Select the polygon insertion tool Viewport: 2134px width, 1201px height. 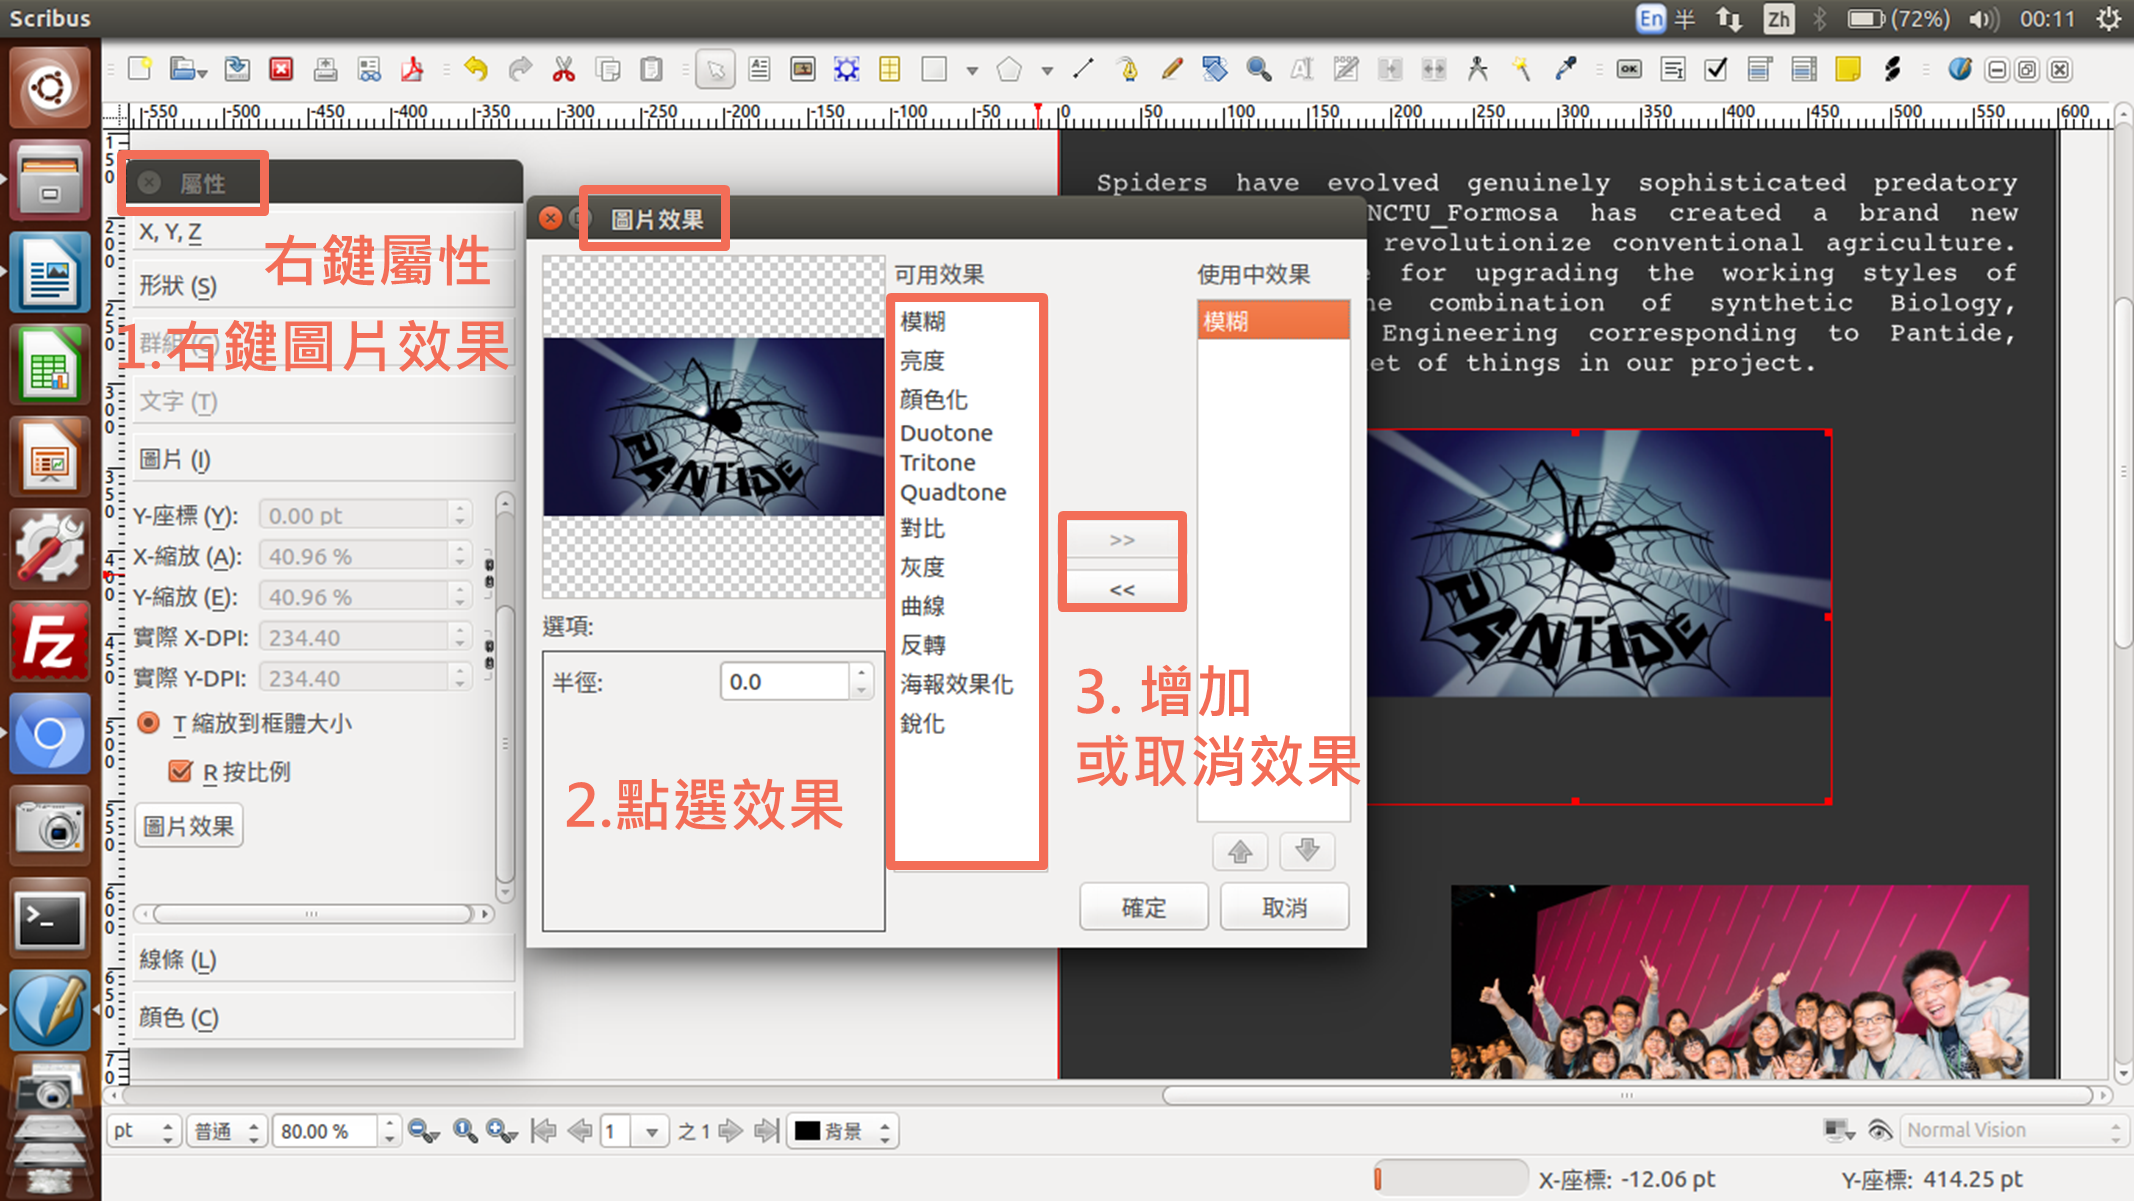pos(1009,69)
